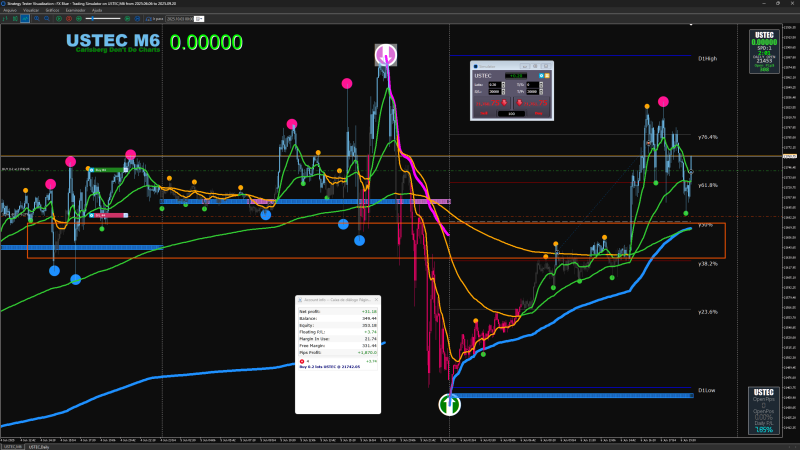This screenshot has width=800, height=450.
Task: Step forward with the green skip icon
Action: point(79,19)
